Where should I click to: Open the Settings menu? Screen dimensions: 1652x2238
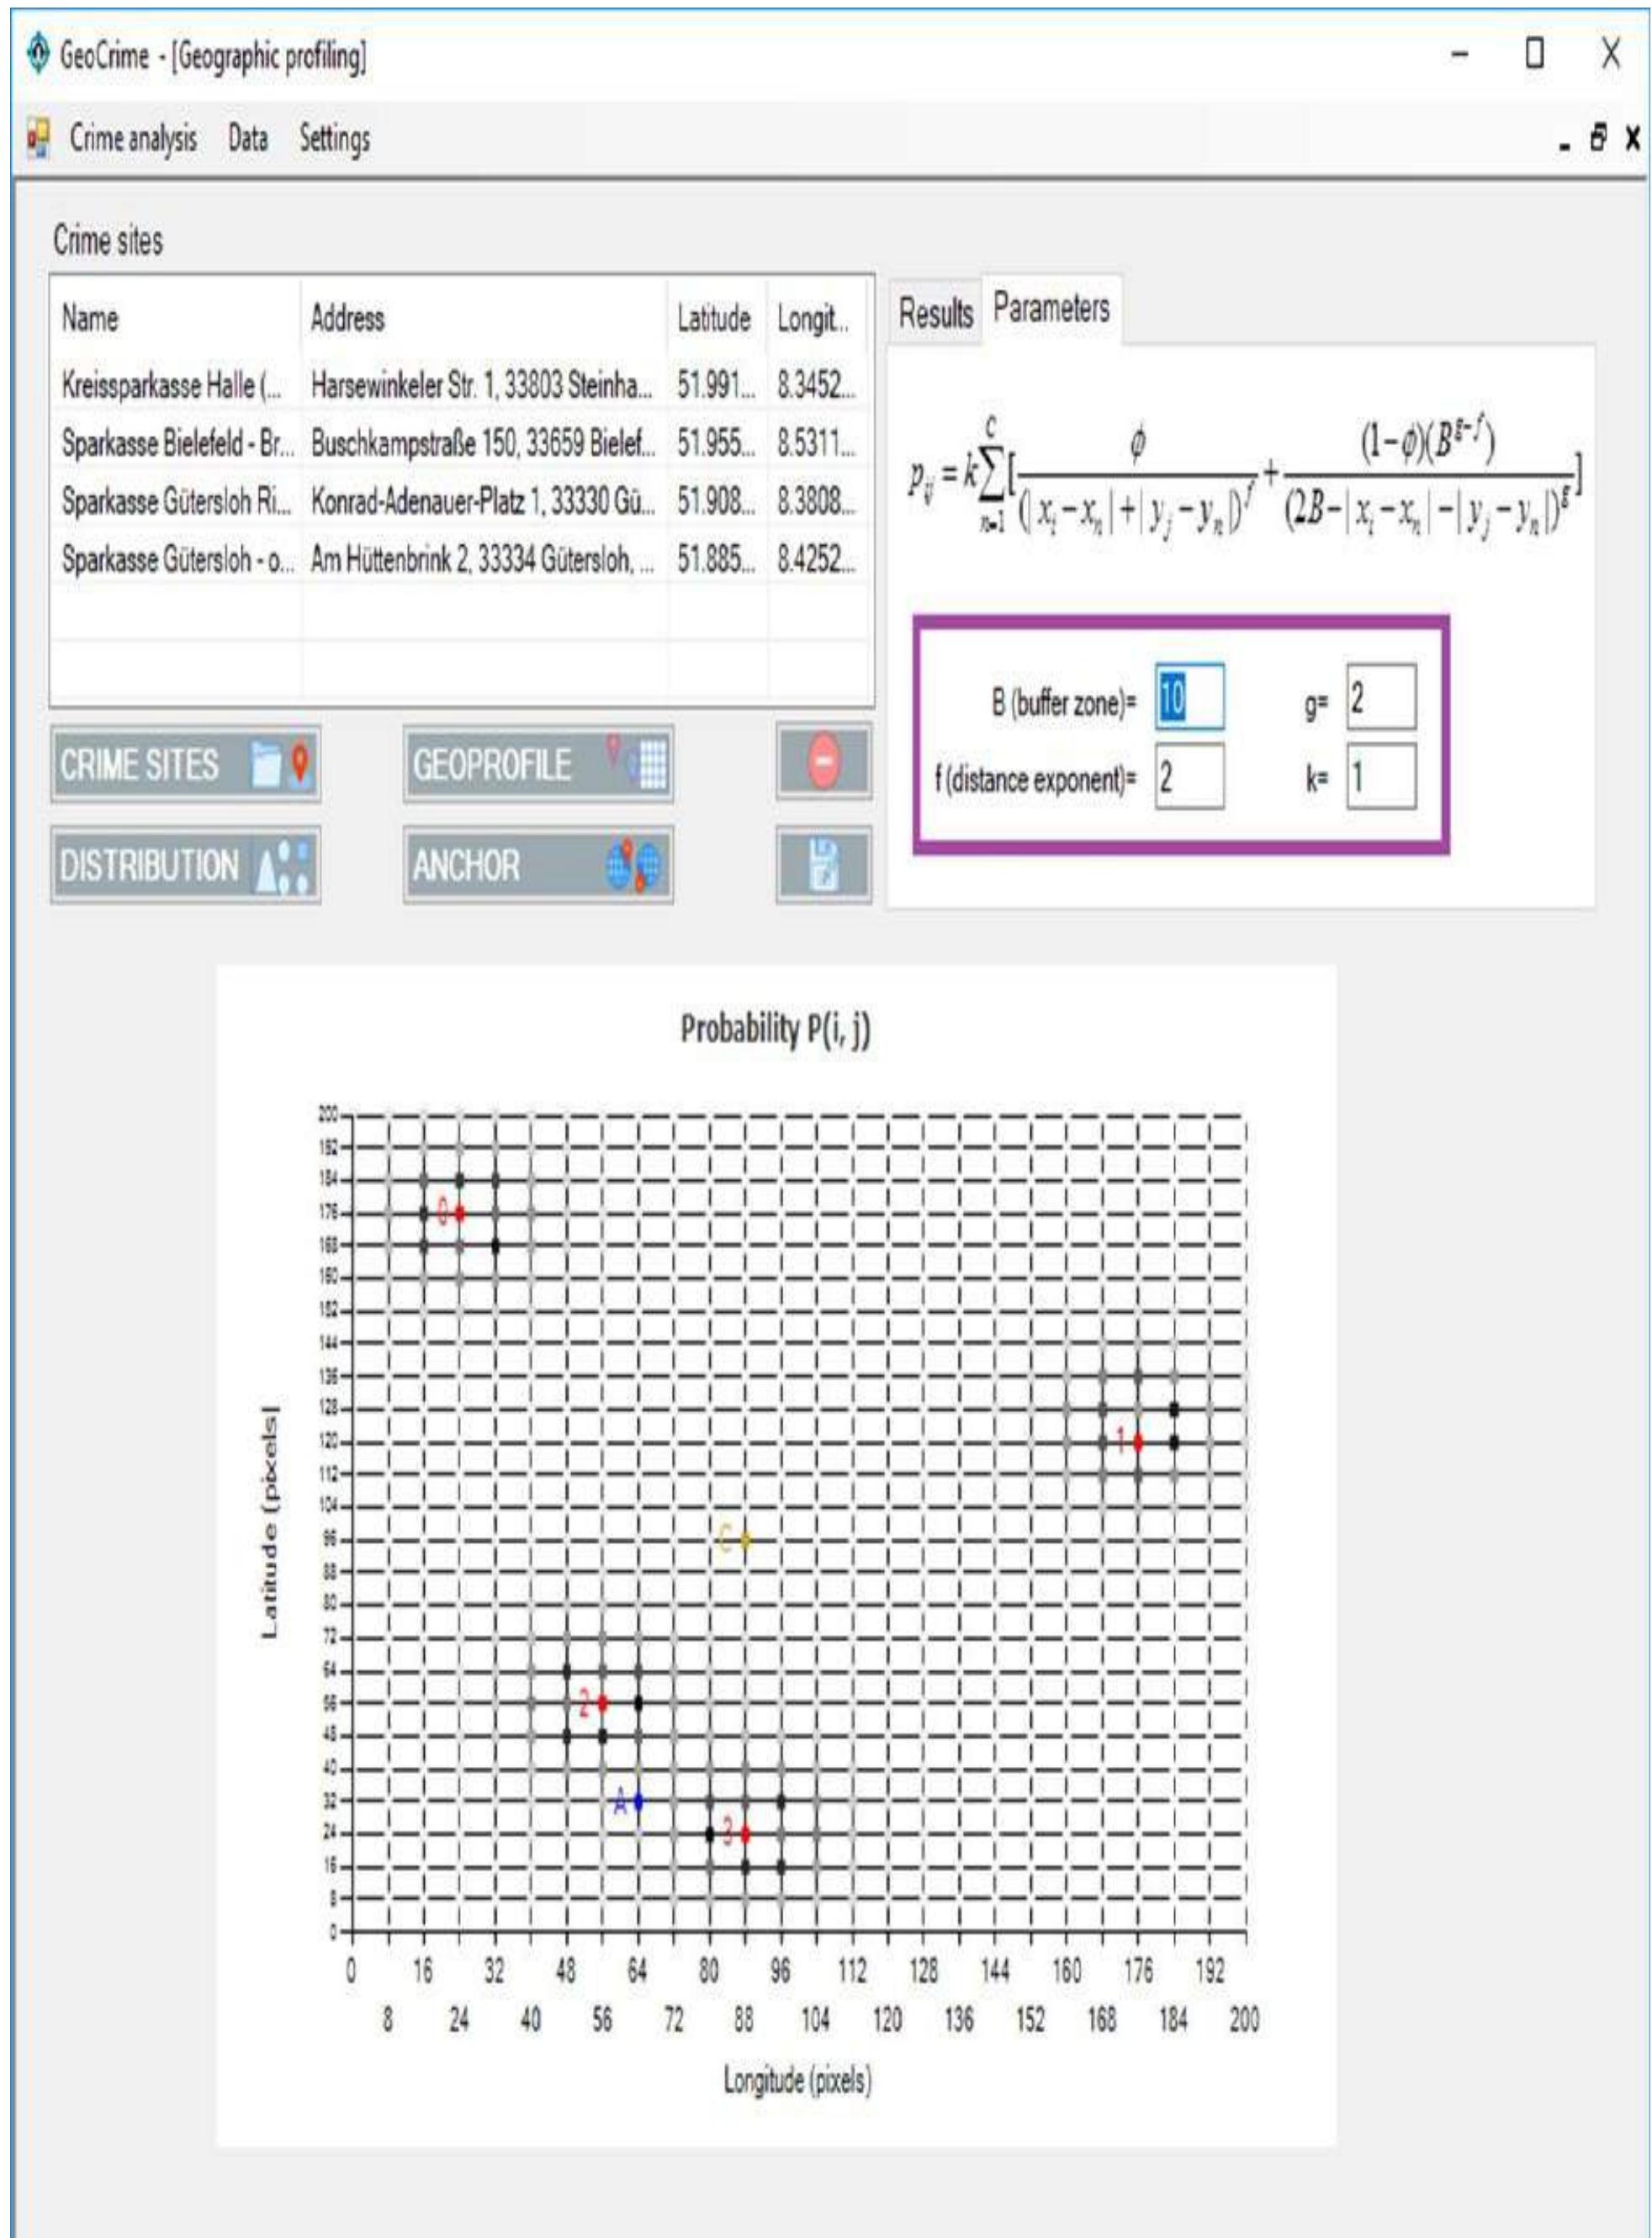point(335,138)
